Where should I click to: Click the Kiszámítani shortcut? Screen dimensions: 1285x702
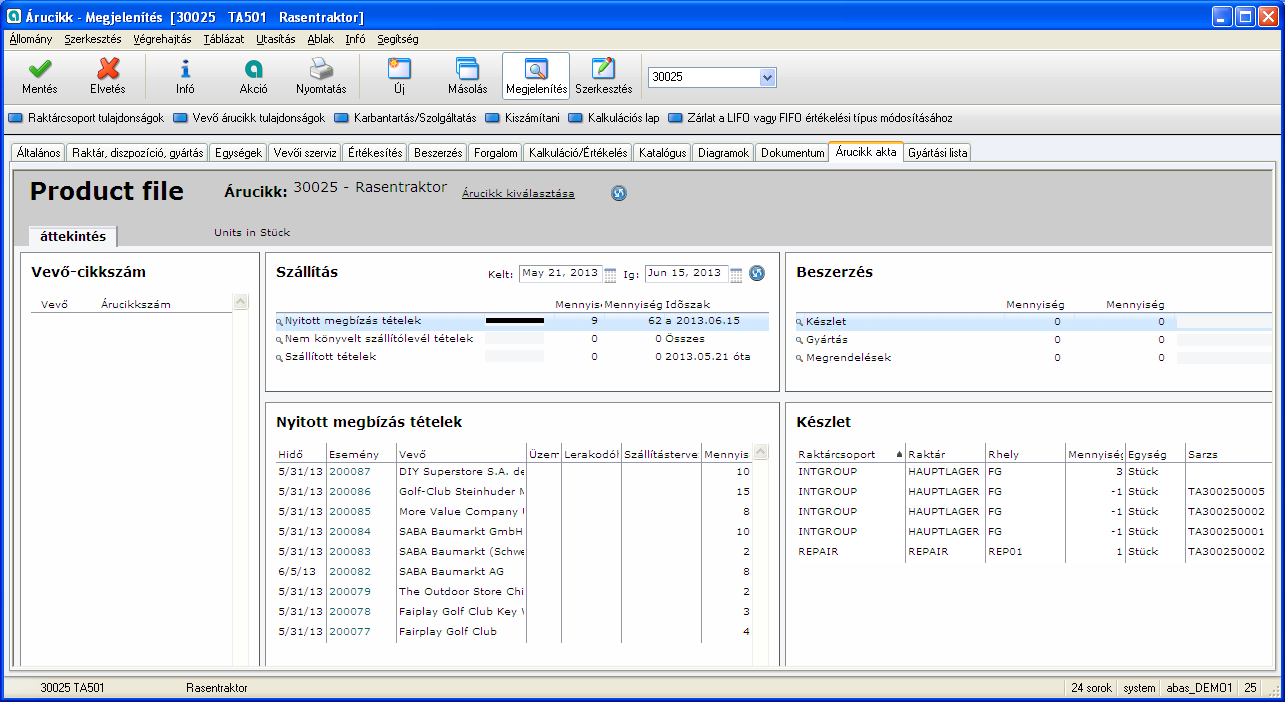point(522,118)
